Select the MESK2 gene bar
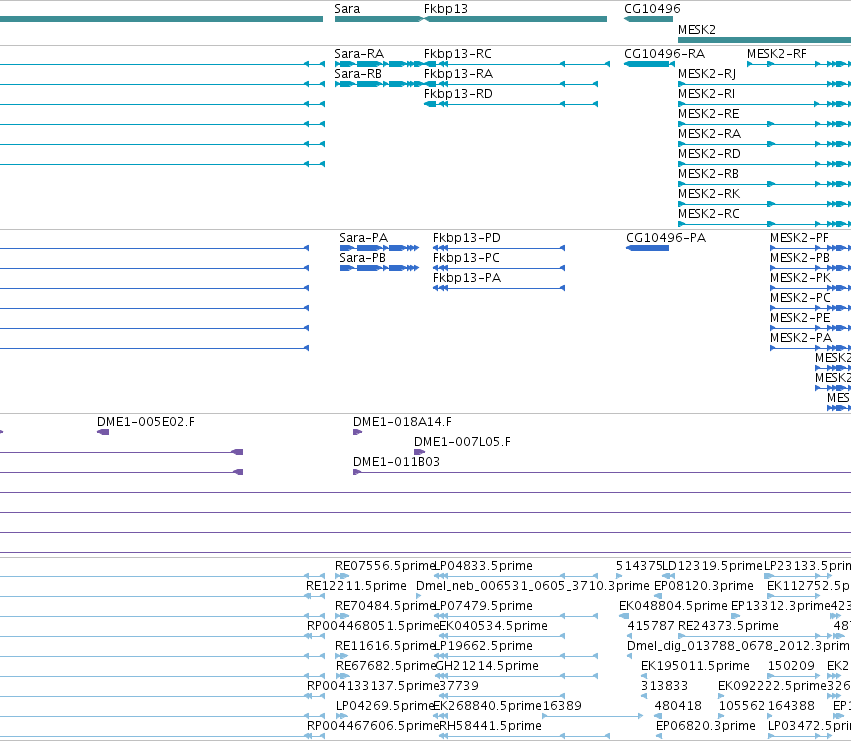The width and height of the screenshot is (851, 741). point(764,40)
